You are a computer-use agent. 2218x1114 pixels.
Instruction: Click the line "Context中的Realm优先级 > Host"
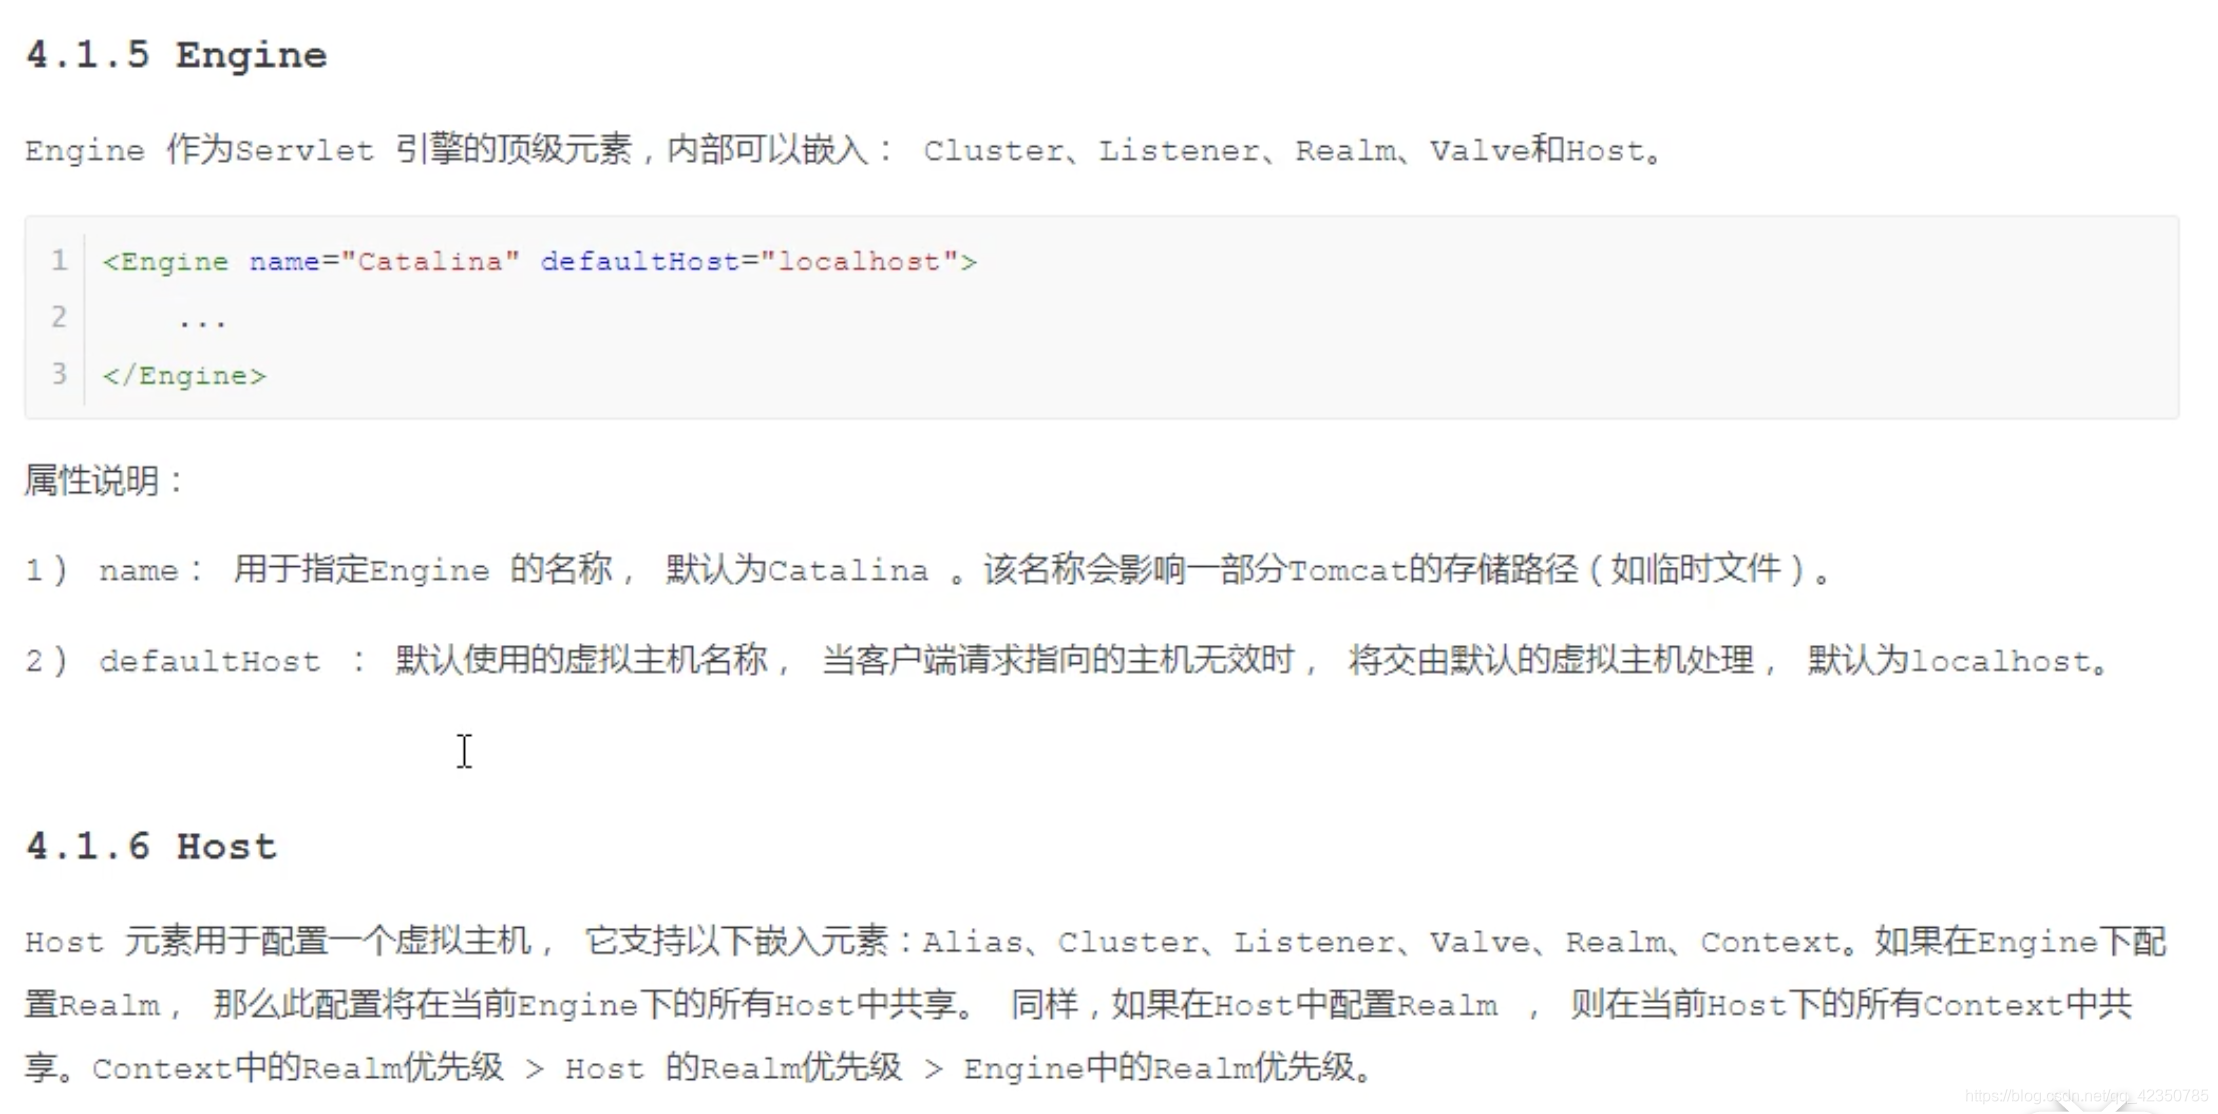[699, 1068]
